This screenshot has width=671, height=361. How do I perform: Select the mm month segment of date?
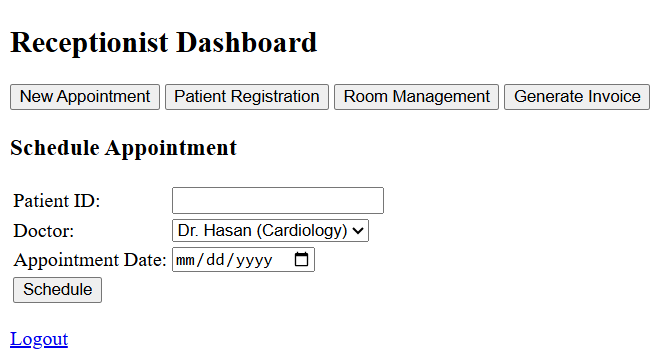(x=185, y=260)
